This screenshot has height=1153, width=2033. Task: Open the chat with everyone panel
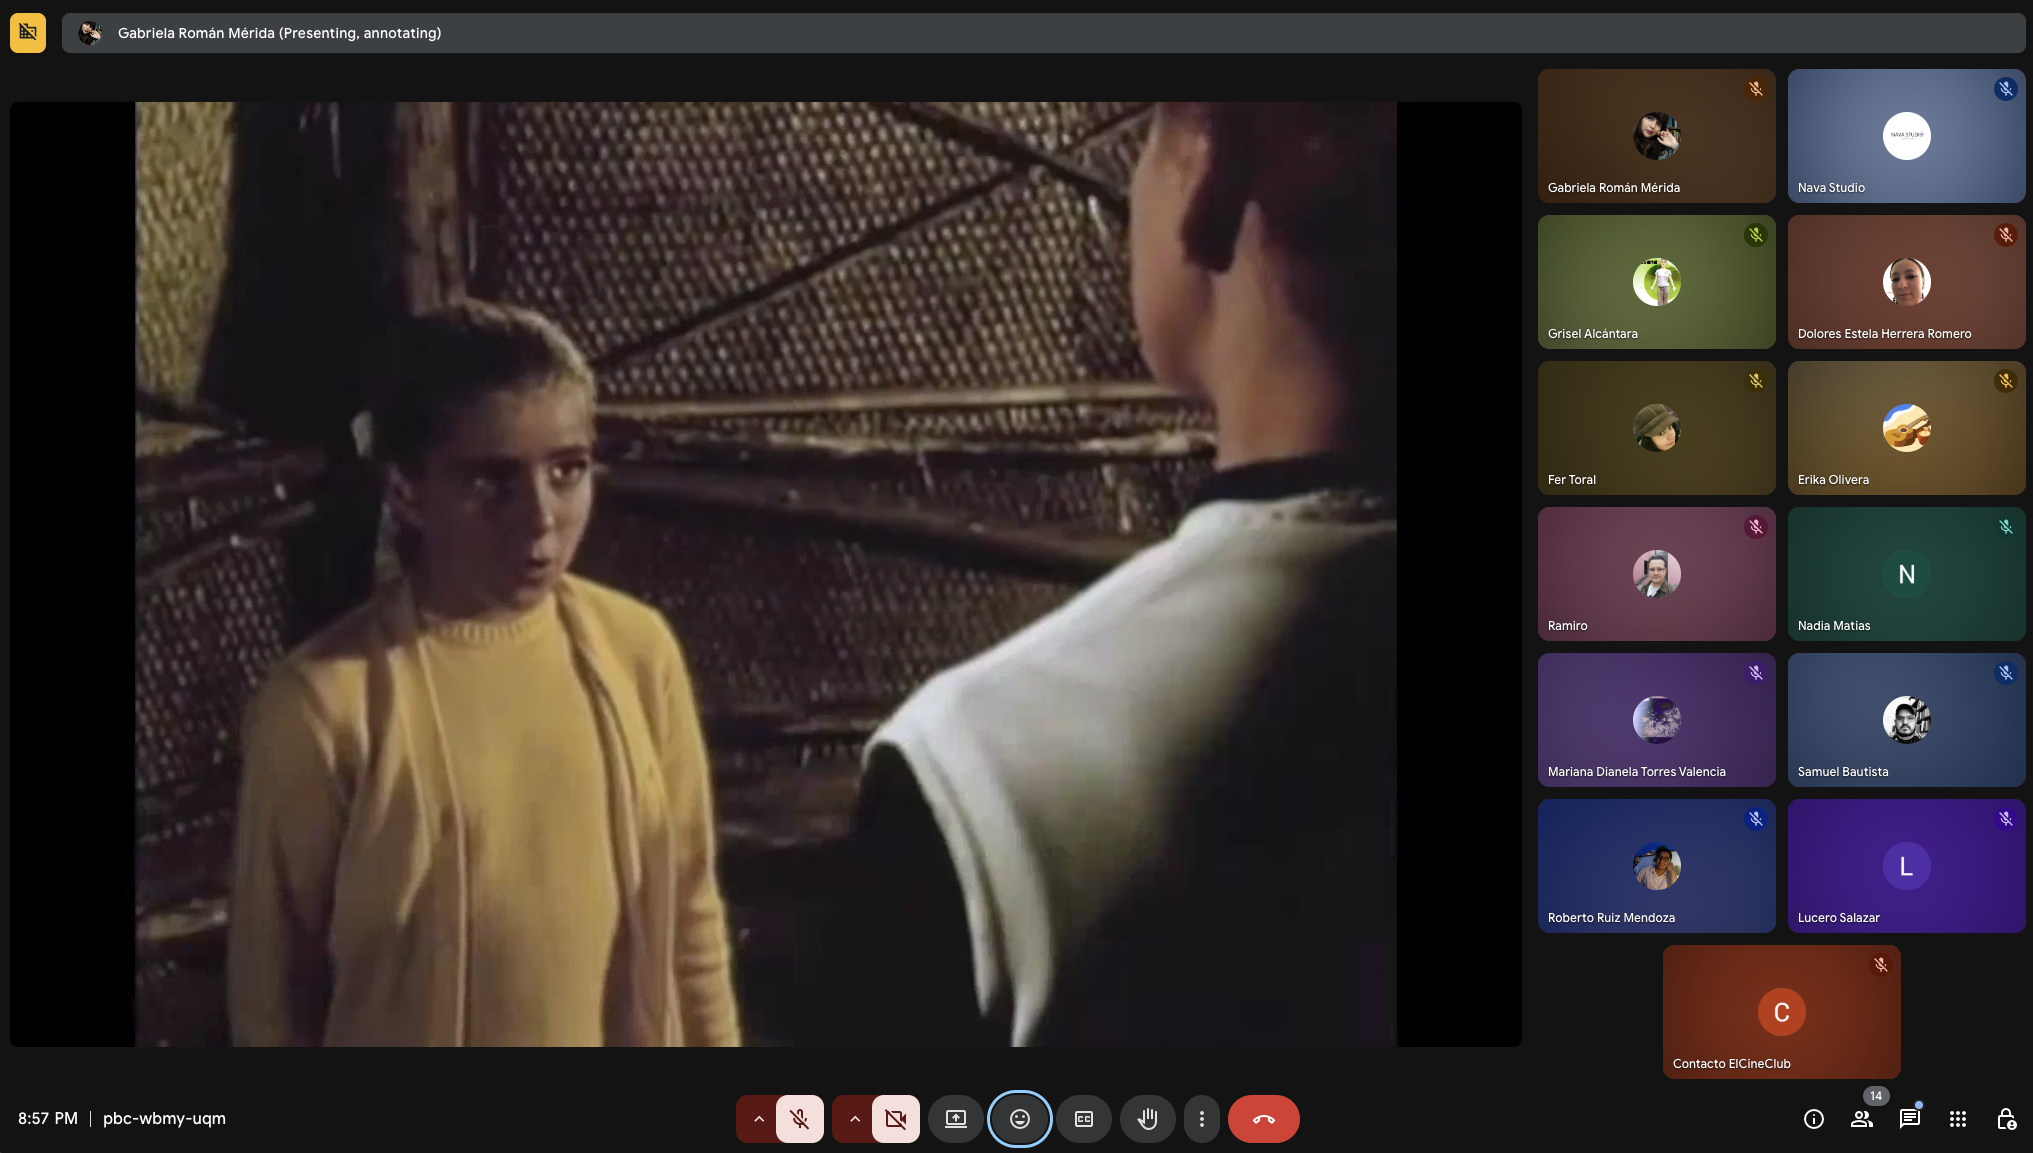(x=1909, y=1119)
